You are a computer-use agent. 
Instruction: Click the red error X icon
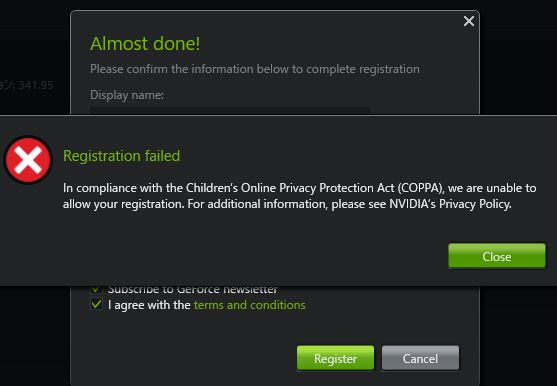tap(28, 160)
